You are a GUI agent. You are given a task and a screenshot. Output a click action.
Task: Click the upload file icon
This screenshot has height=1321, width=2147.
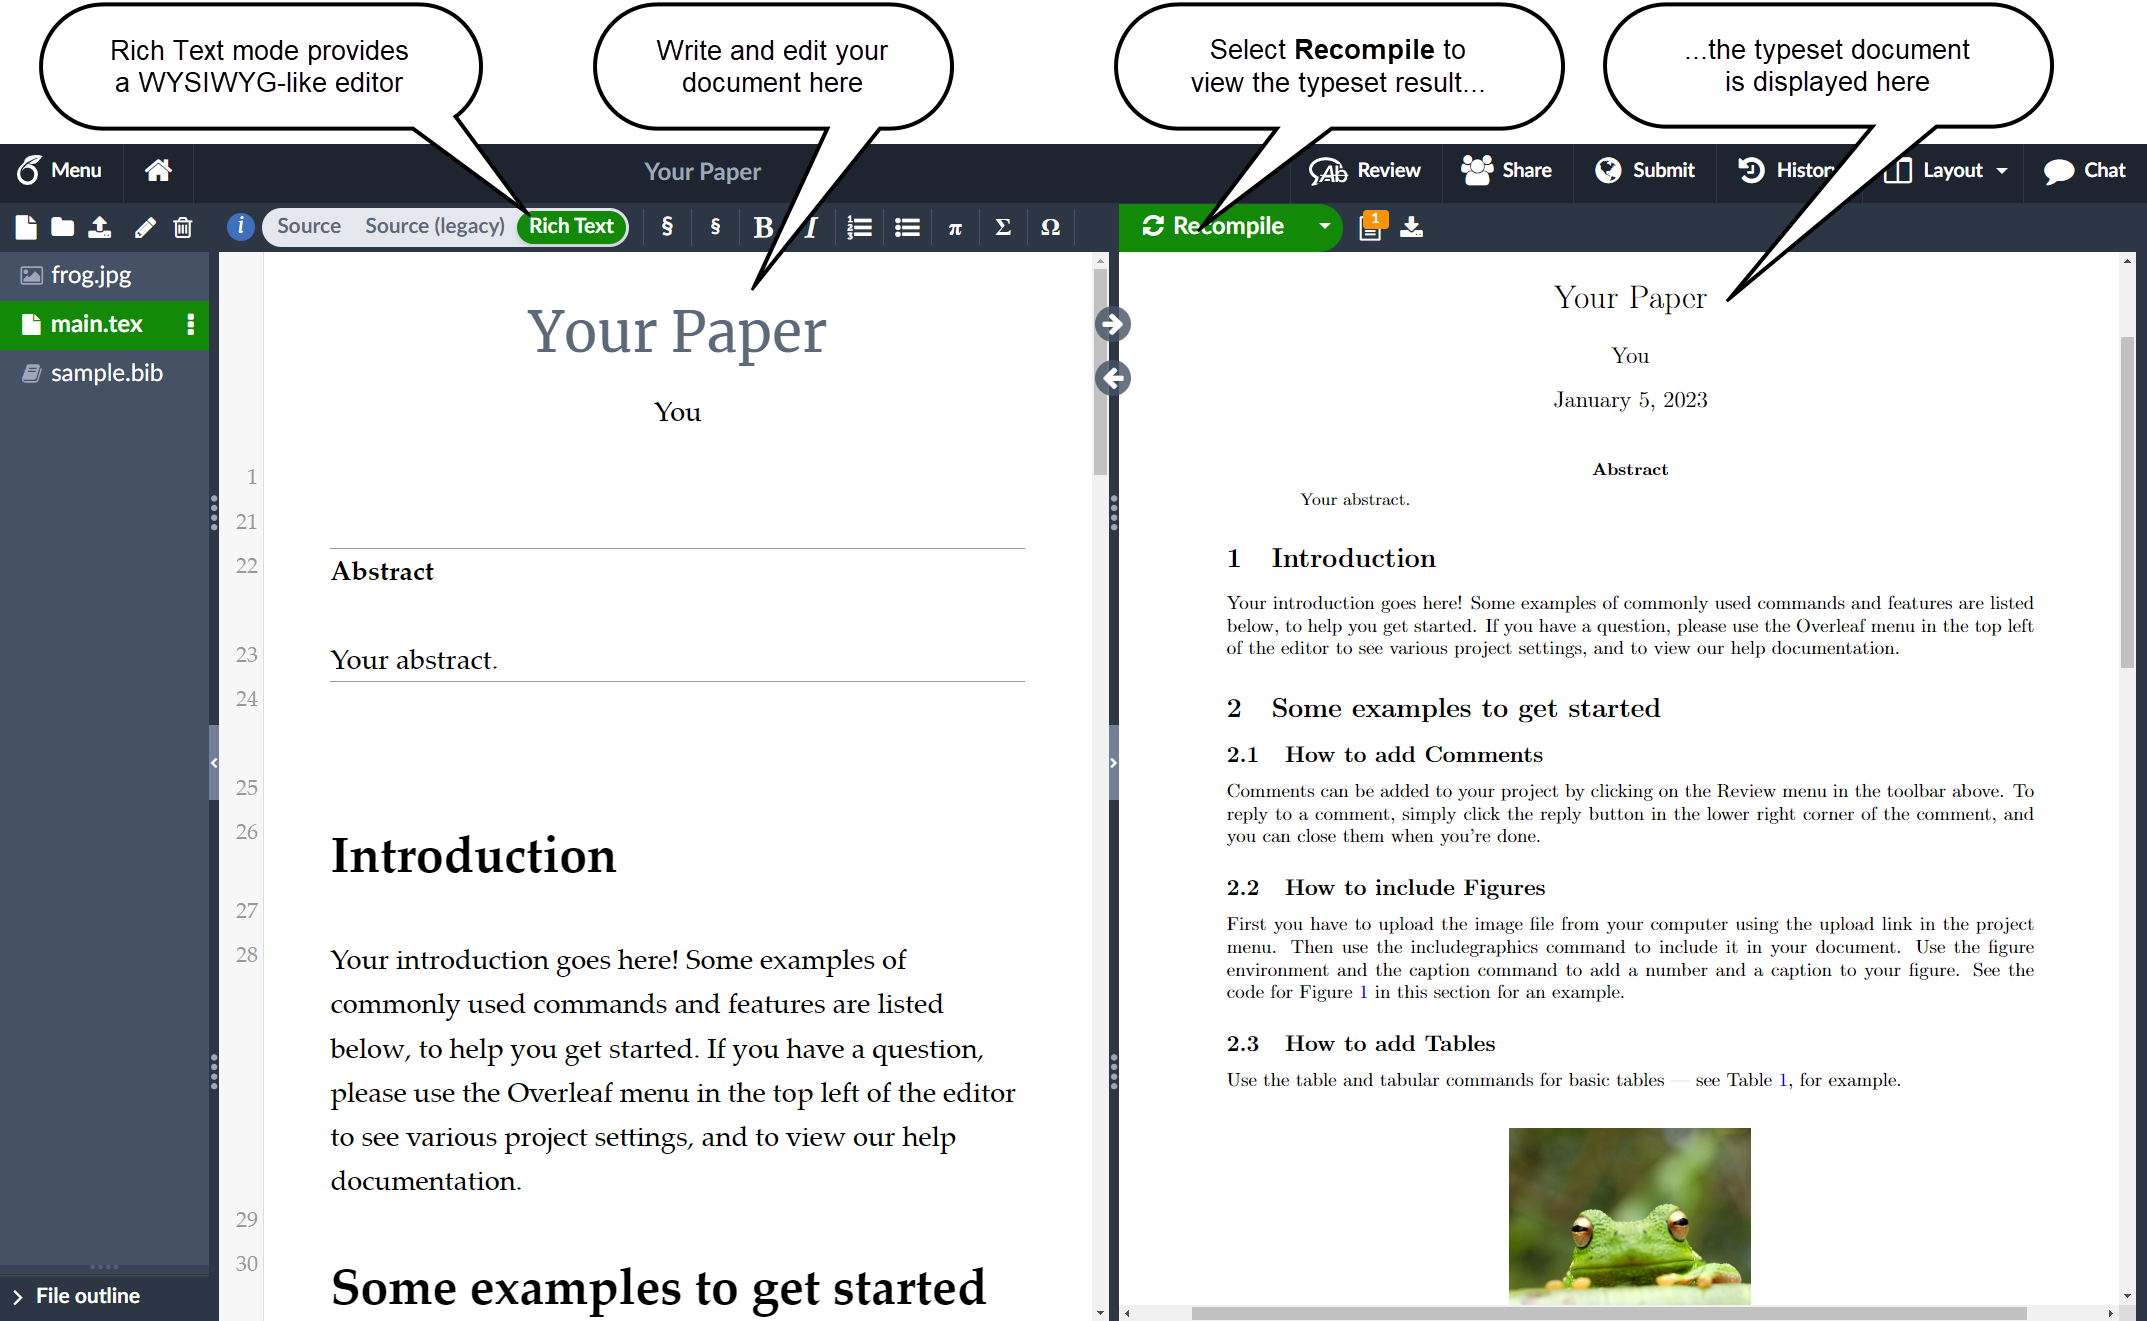point(98,226)
